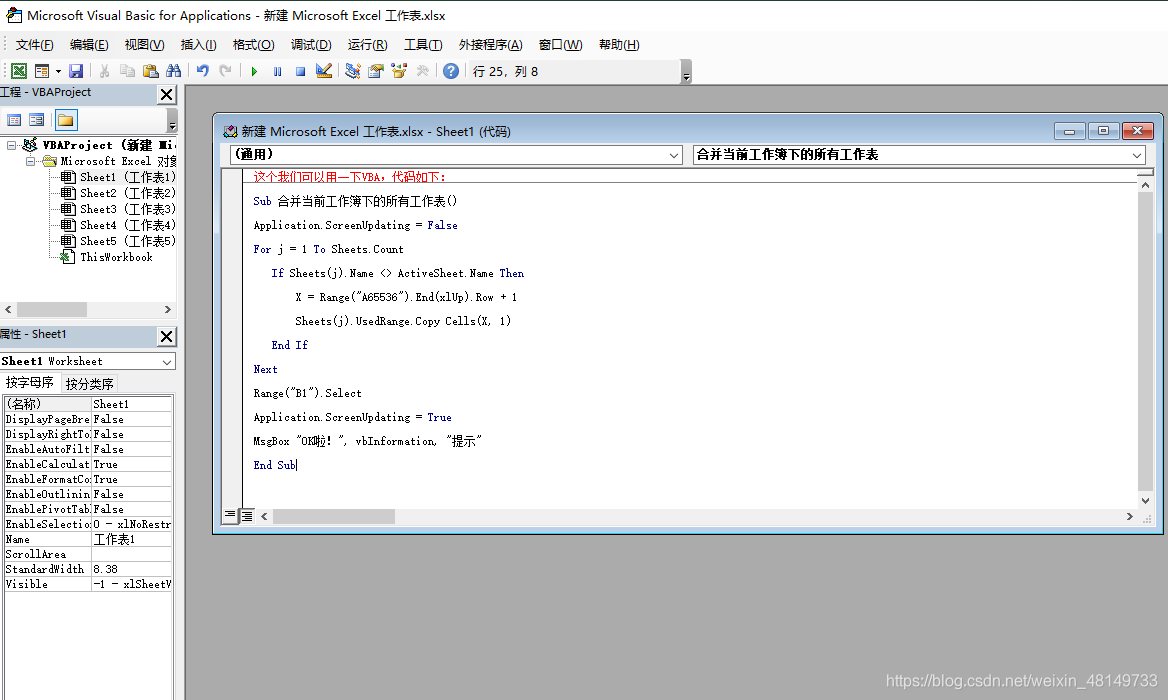
Task: Click the (名称) property value Sheet1
Action: [x=132, y=404]
